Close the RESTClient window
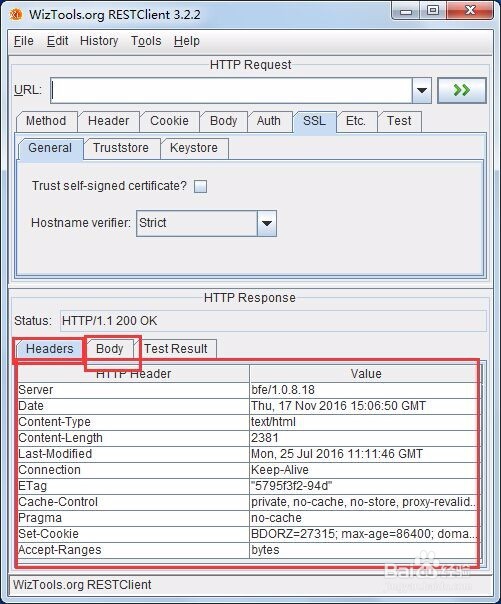Screen dimensions: 501x604 [x=470, y=10]
